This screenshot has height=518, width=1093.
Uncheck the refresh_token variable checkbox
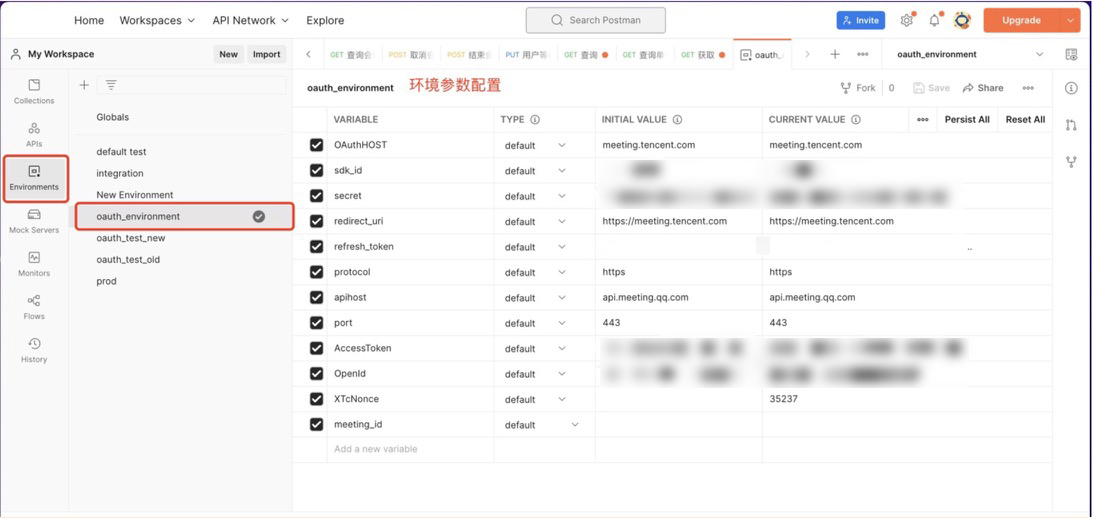[316, 247]
